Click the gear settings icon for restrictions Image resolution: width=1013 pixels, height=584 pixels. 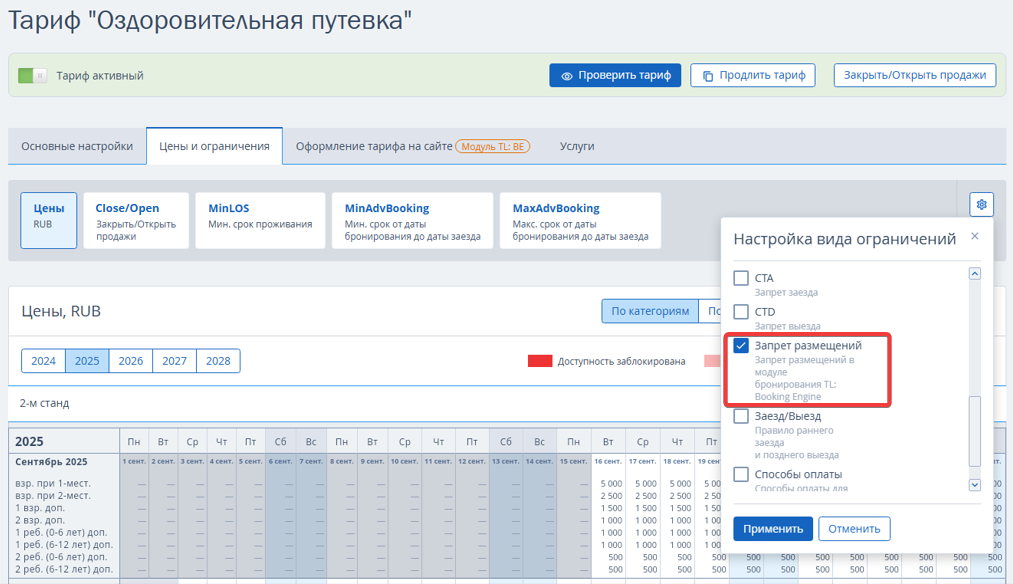(981, 205)
